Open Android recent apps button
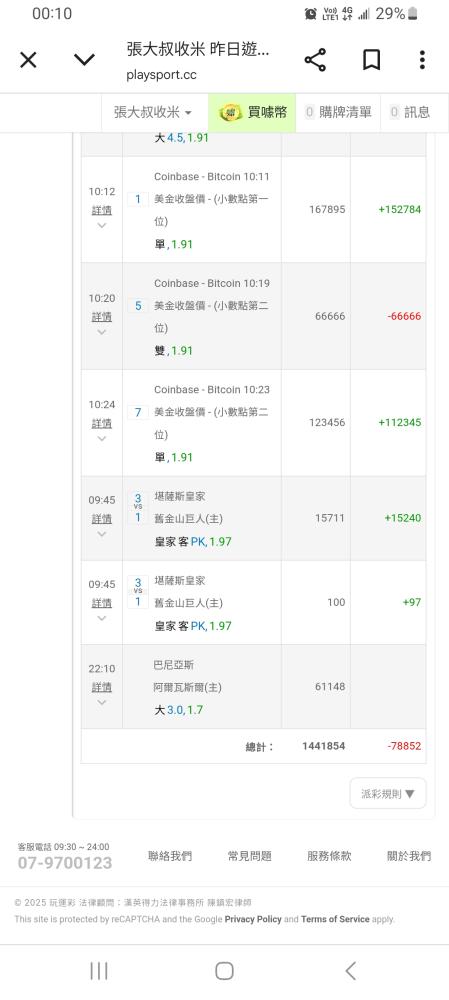 coord(98,971)
